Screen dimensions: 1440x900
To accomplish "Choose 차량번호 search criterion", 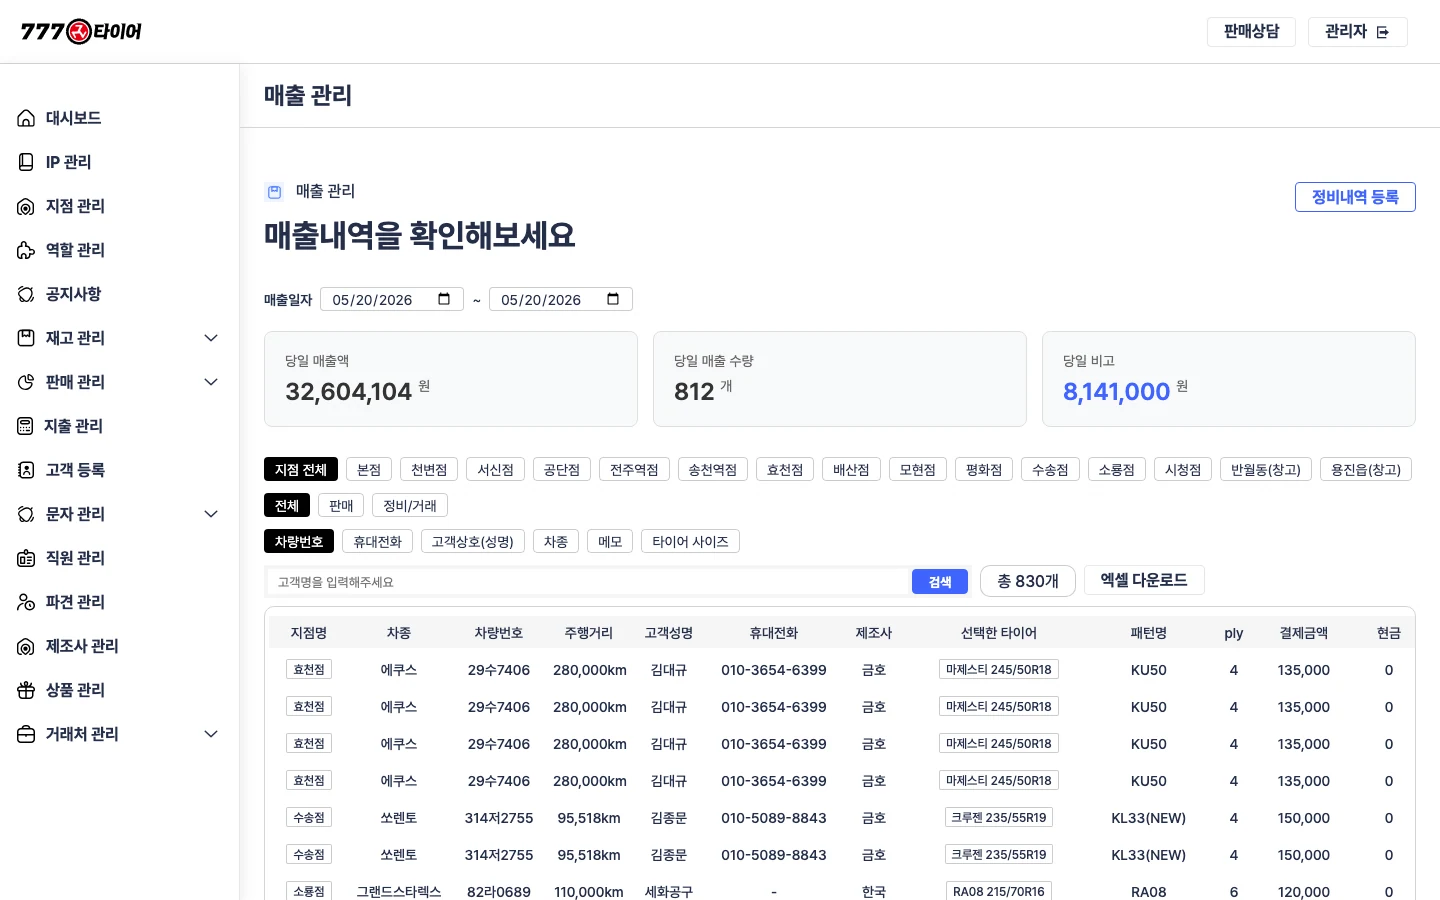I will point(299,542).
